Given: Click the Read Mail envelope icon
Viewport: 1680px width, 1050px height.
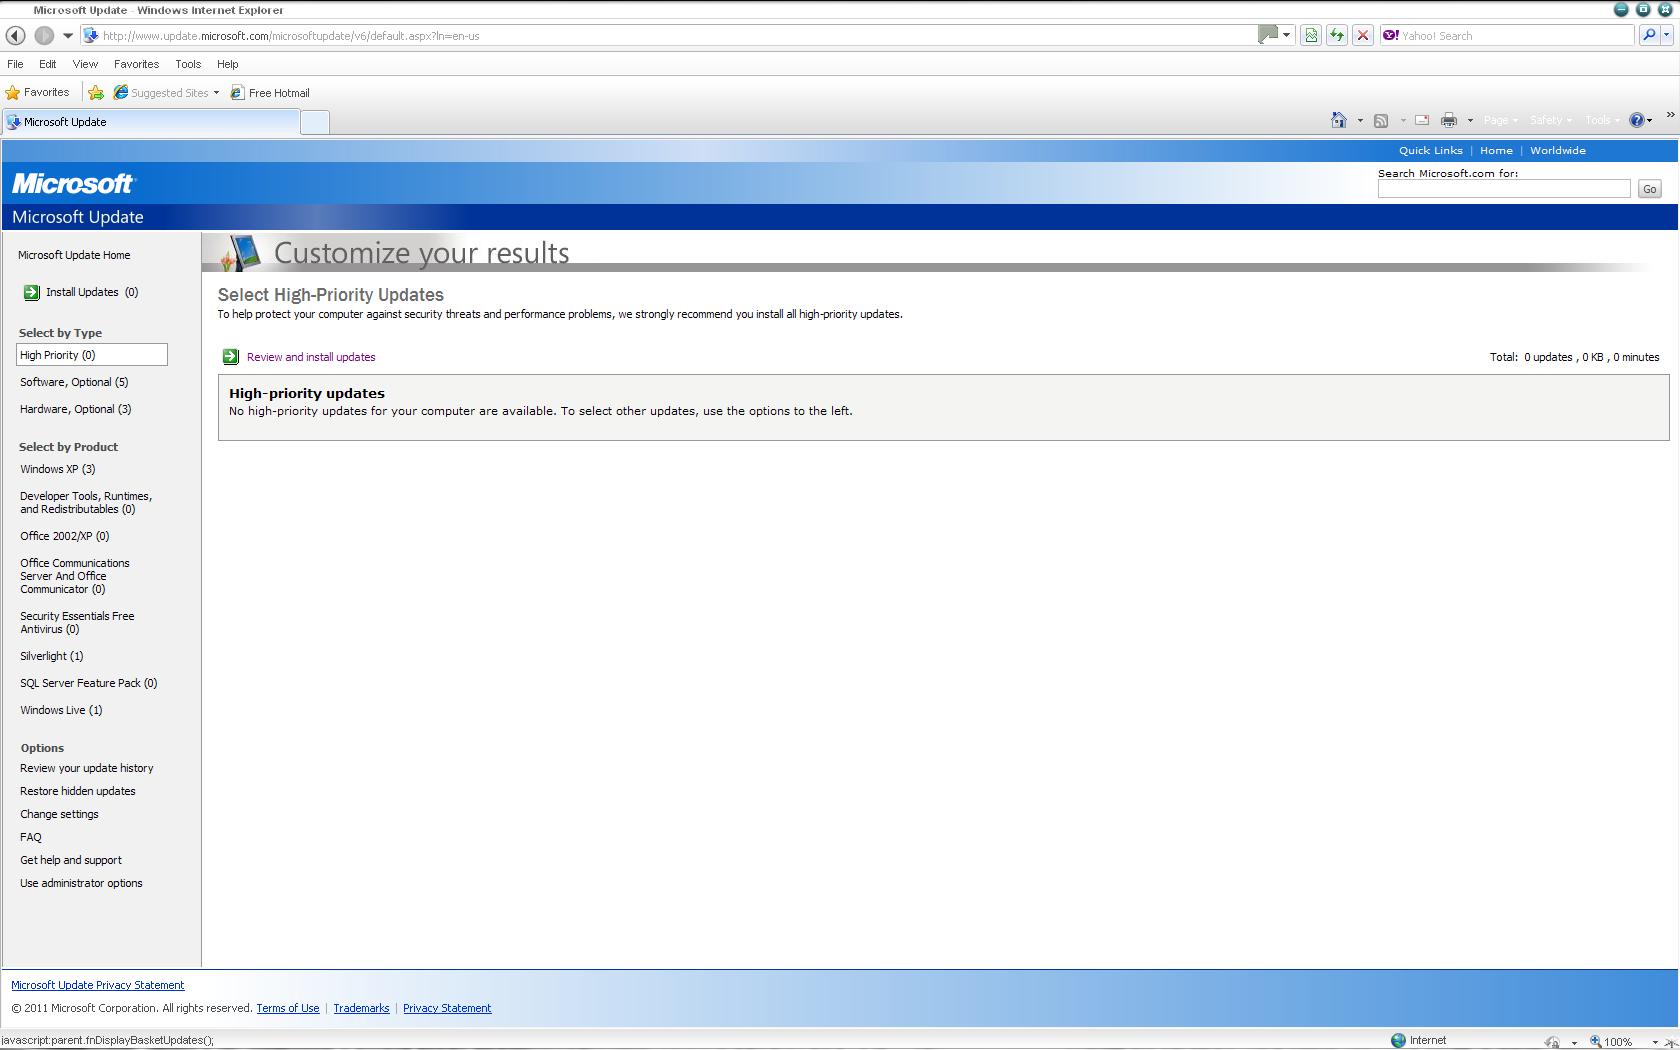Looking at the screenshot, I should coord(1422,120).
